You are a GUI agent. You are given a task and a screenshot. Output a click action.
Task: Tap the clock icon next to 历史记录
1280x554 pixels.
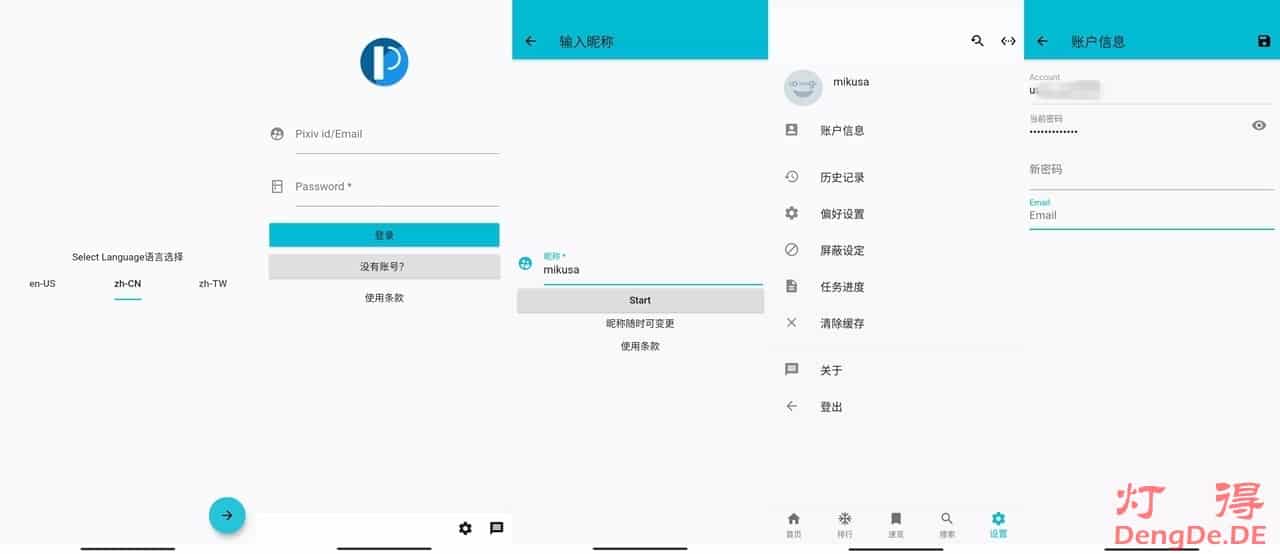(x=792, y=177)
